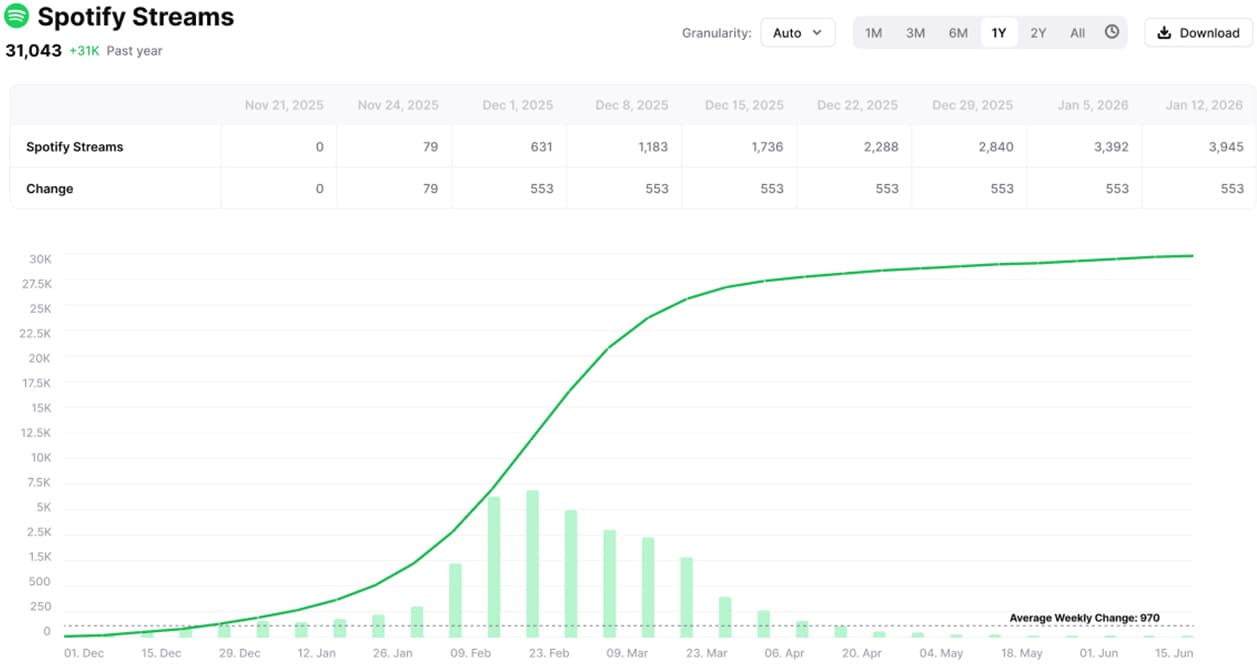This screenshot has width=1257, height=667.
Task: Select the 6M time range tab
Action: [x=958, y=33]
